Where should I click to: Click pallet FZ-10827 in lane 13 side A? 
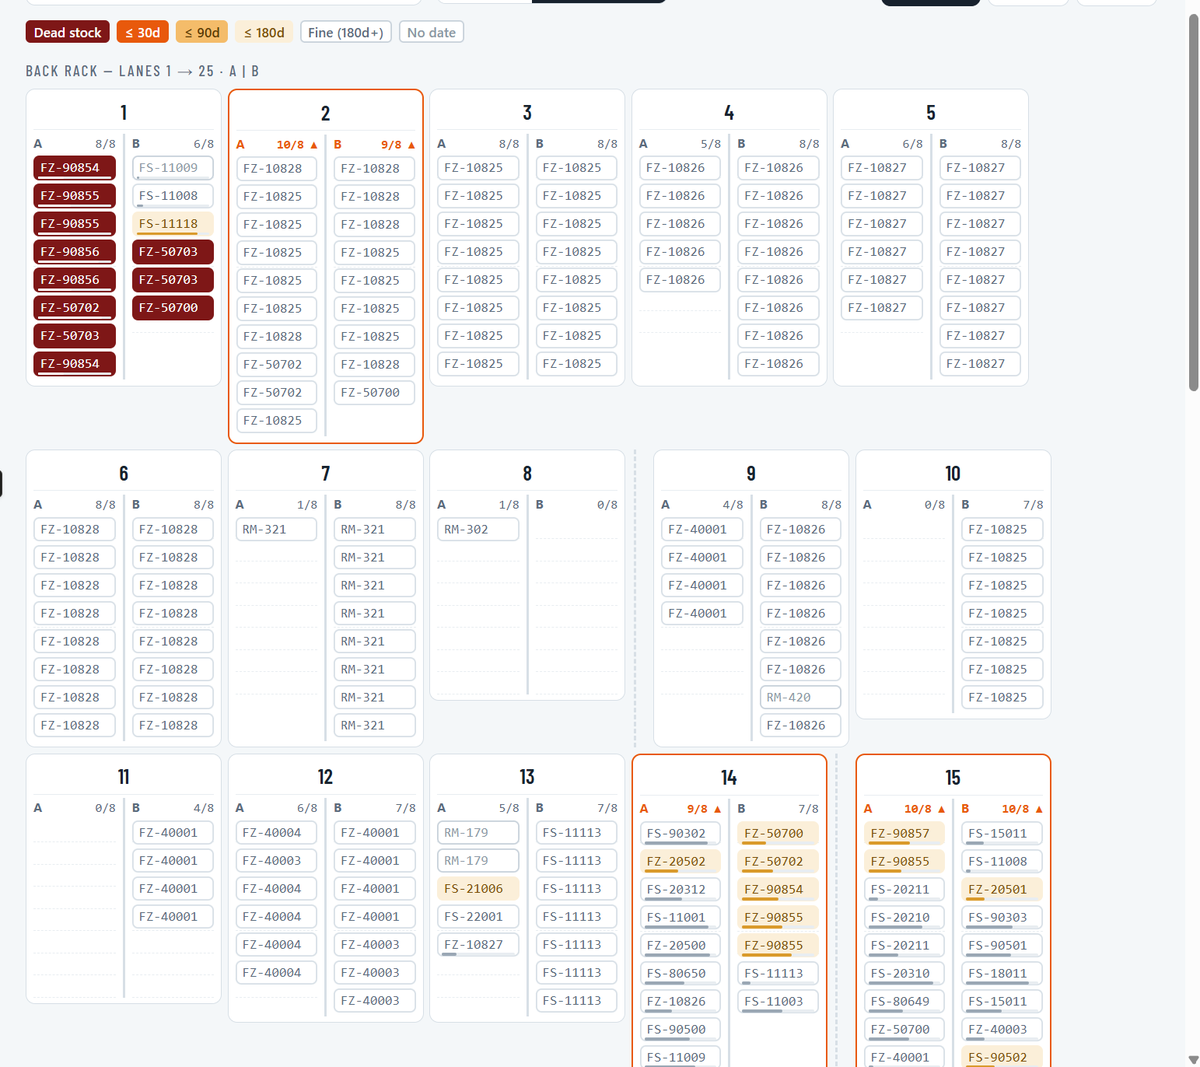pos(478,945)
